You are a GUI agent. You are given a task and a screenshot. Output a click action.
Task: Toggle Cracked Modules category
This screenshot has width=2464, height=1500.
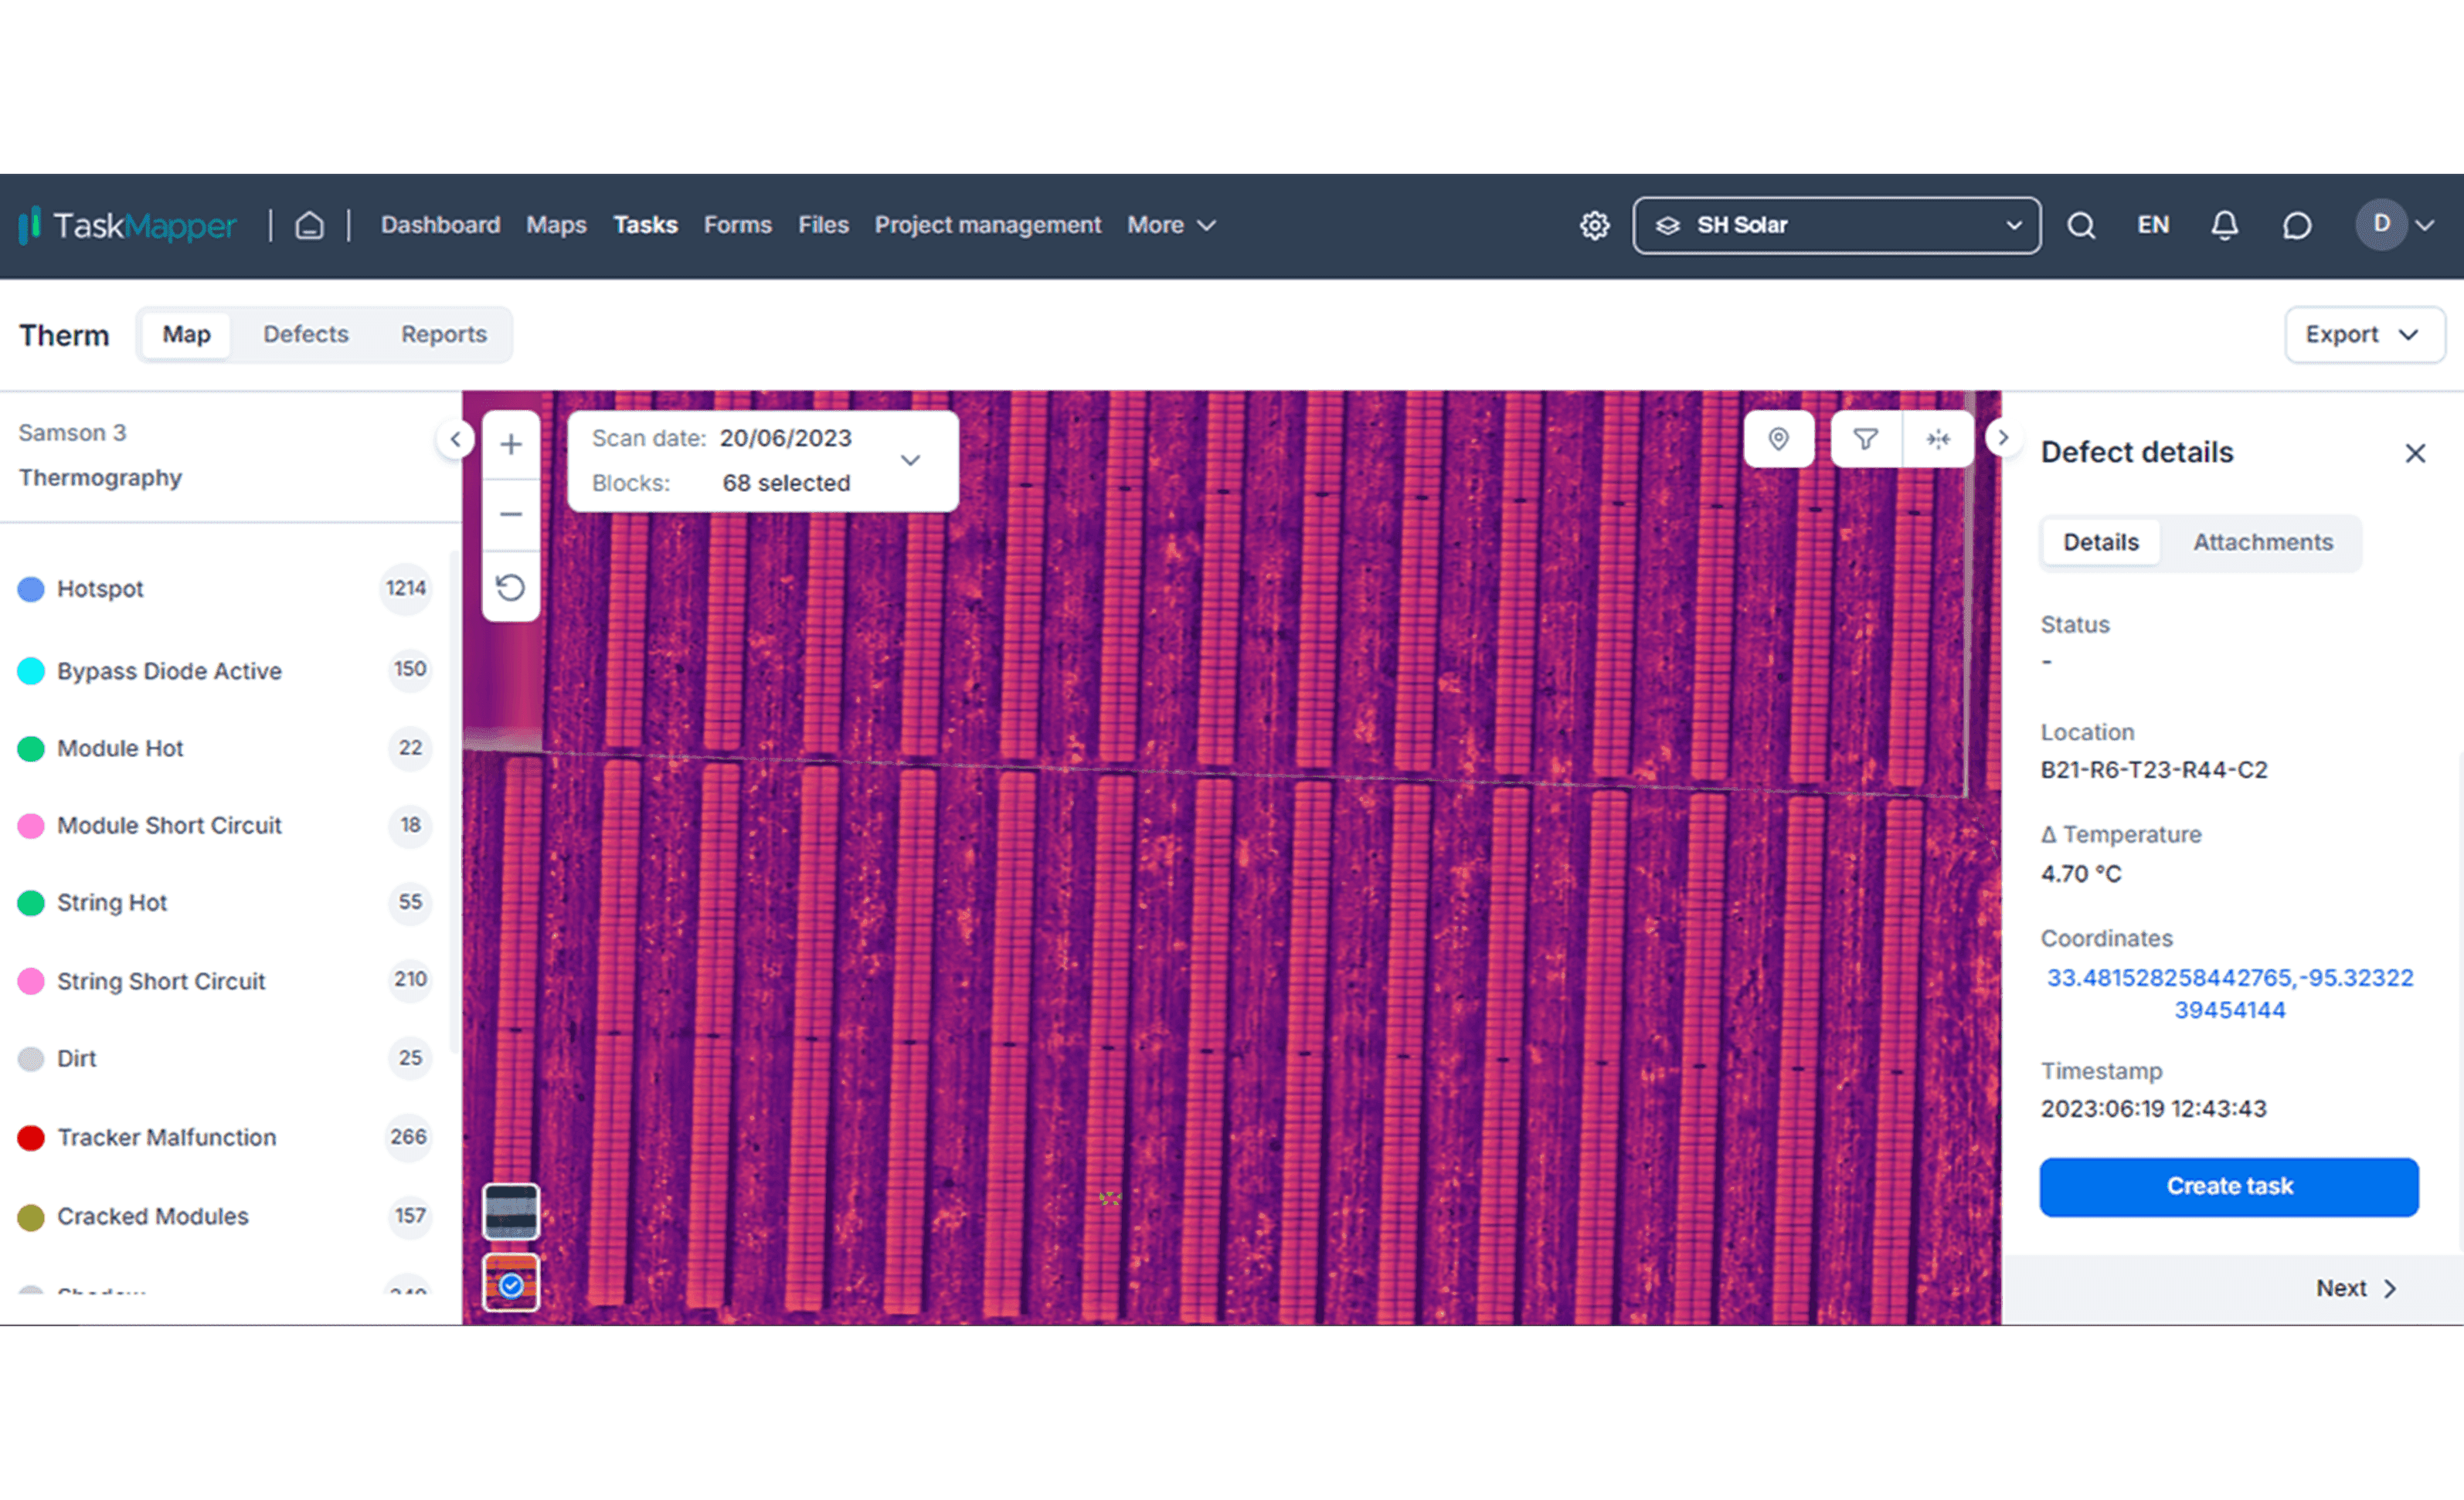tap(225, 1216)
